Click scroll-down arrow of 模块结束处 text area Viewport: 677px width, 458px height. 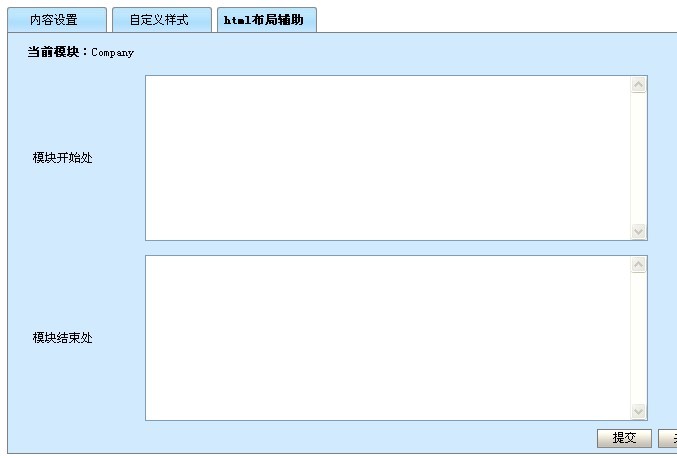pyautogui.click(x=639, y=411)
